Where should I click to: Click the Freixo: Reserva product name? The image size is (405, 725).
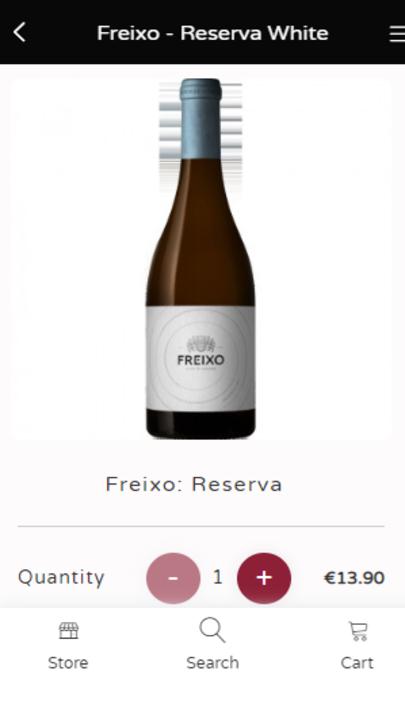194,485
